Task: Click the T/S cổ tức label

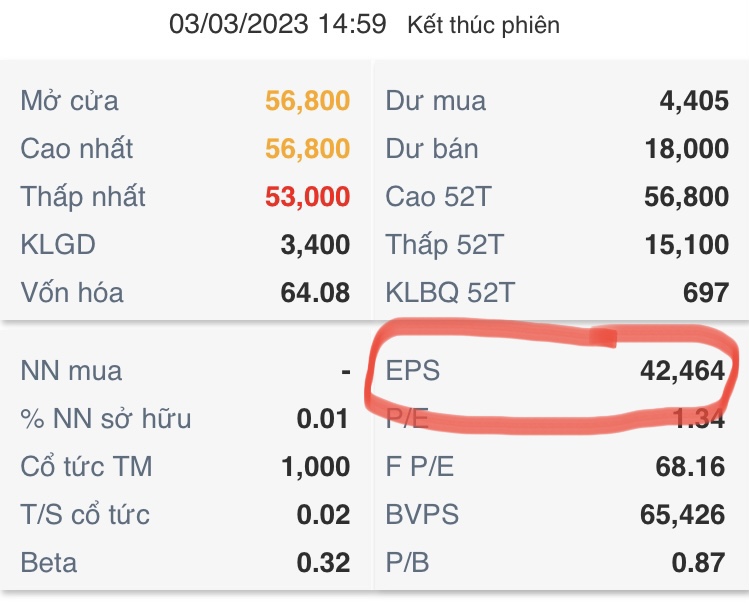Action: [85, 515]
